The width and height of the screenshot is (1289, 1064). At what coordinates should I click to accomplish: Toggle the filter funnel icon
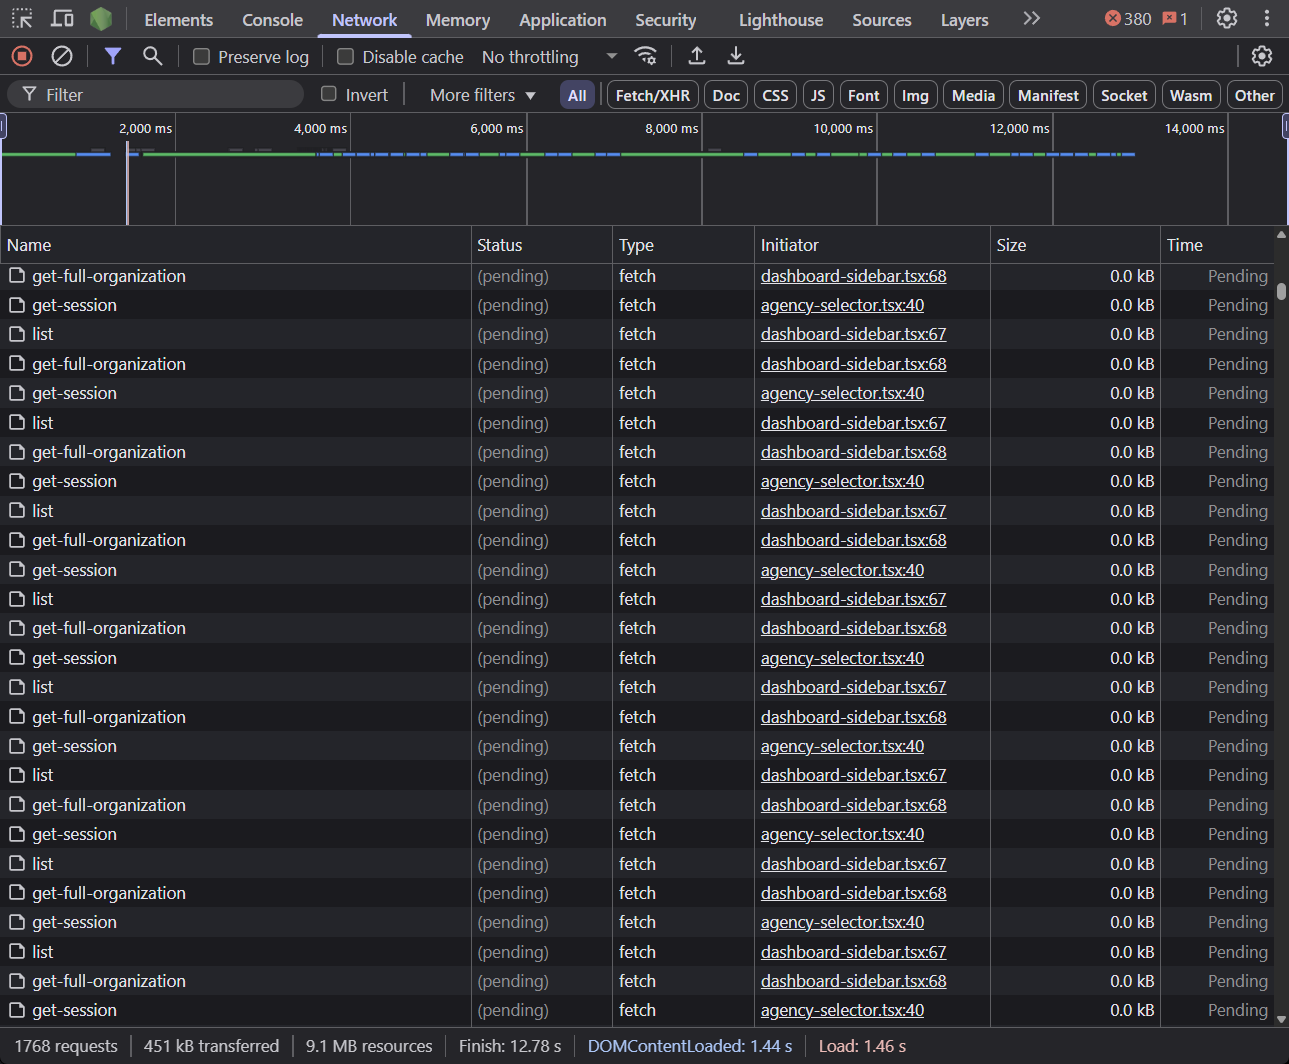(x=113, y=56)
